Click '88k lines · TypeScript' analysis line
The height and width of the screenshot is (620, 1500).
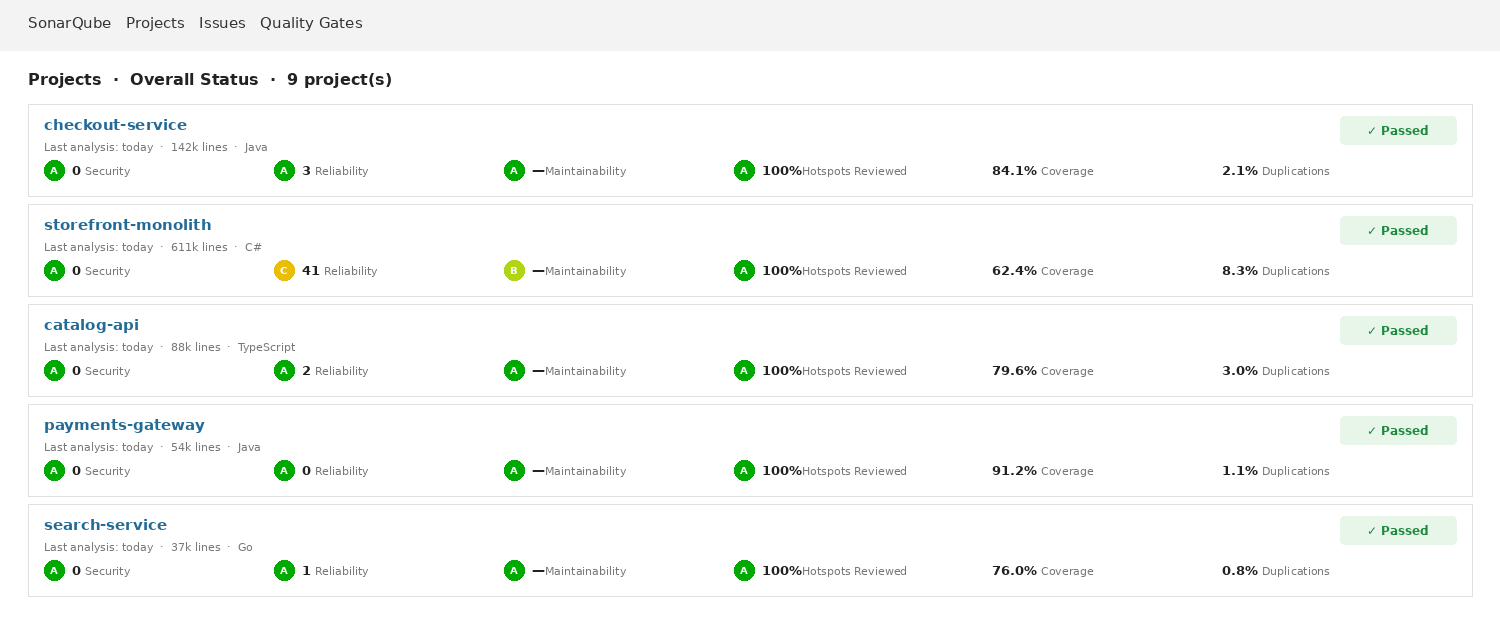pos(233,347)
